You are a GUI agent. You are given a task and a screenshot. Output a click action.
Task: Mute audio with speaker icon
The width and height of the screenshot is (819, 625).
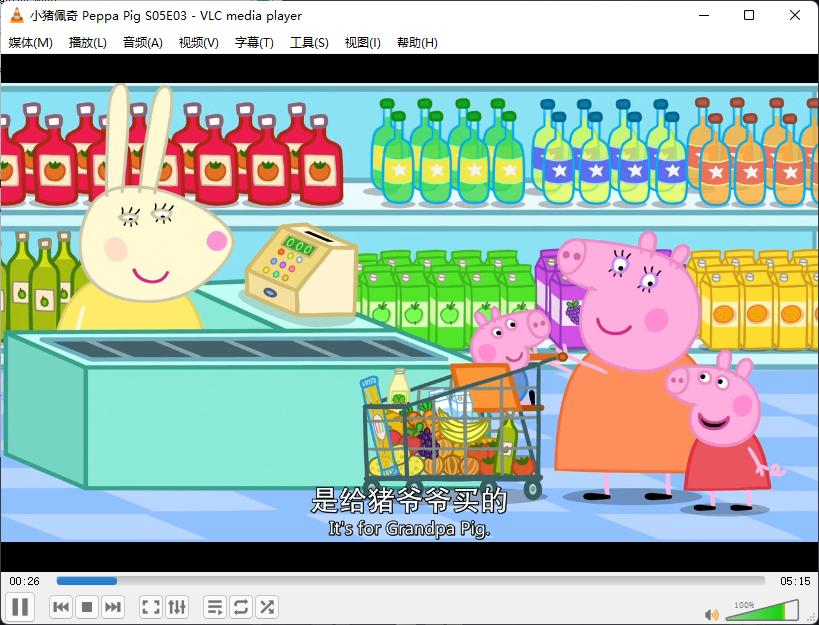712,614
